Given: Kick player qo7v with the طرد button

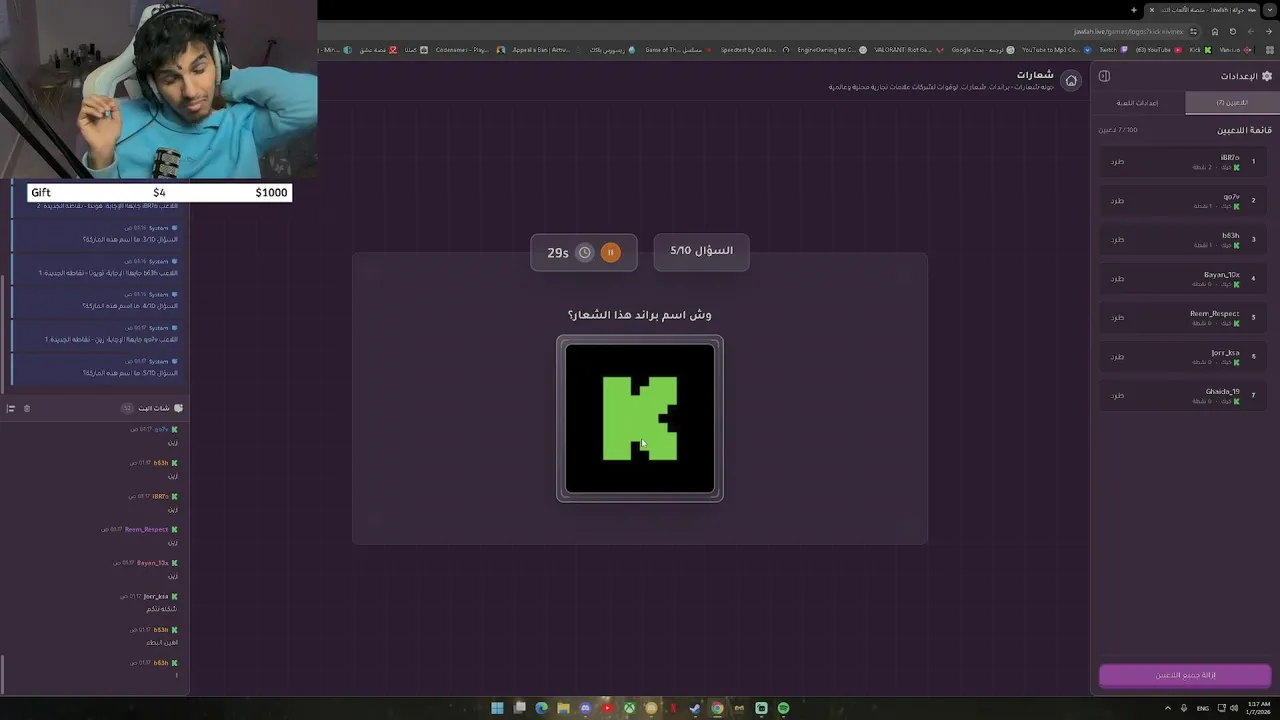Looking at the screenshot, I should pyautogui.click(x=1117, y=200).
